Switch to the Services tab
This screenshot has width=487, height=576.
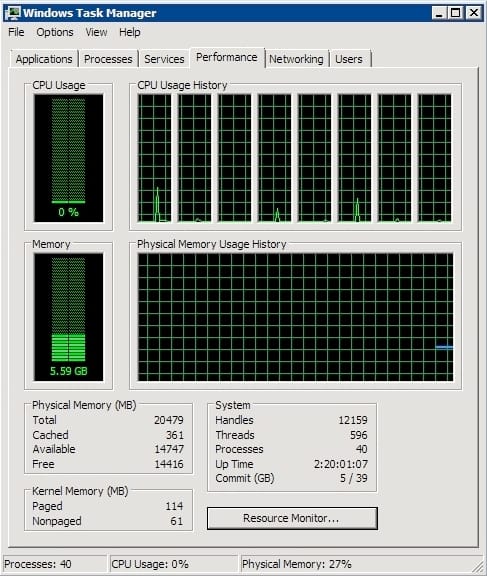coord(164,59)
